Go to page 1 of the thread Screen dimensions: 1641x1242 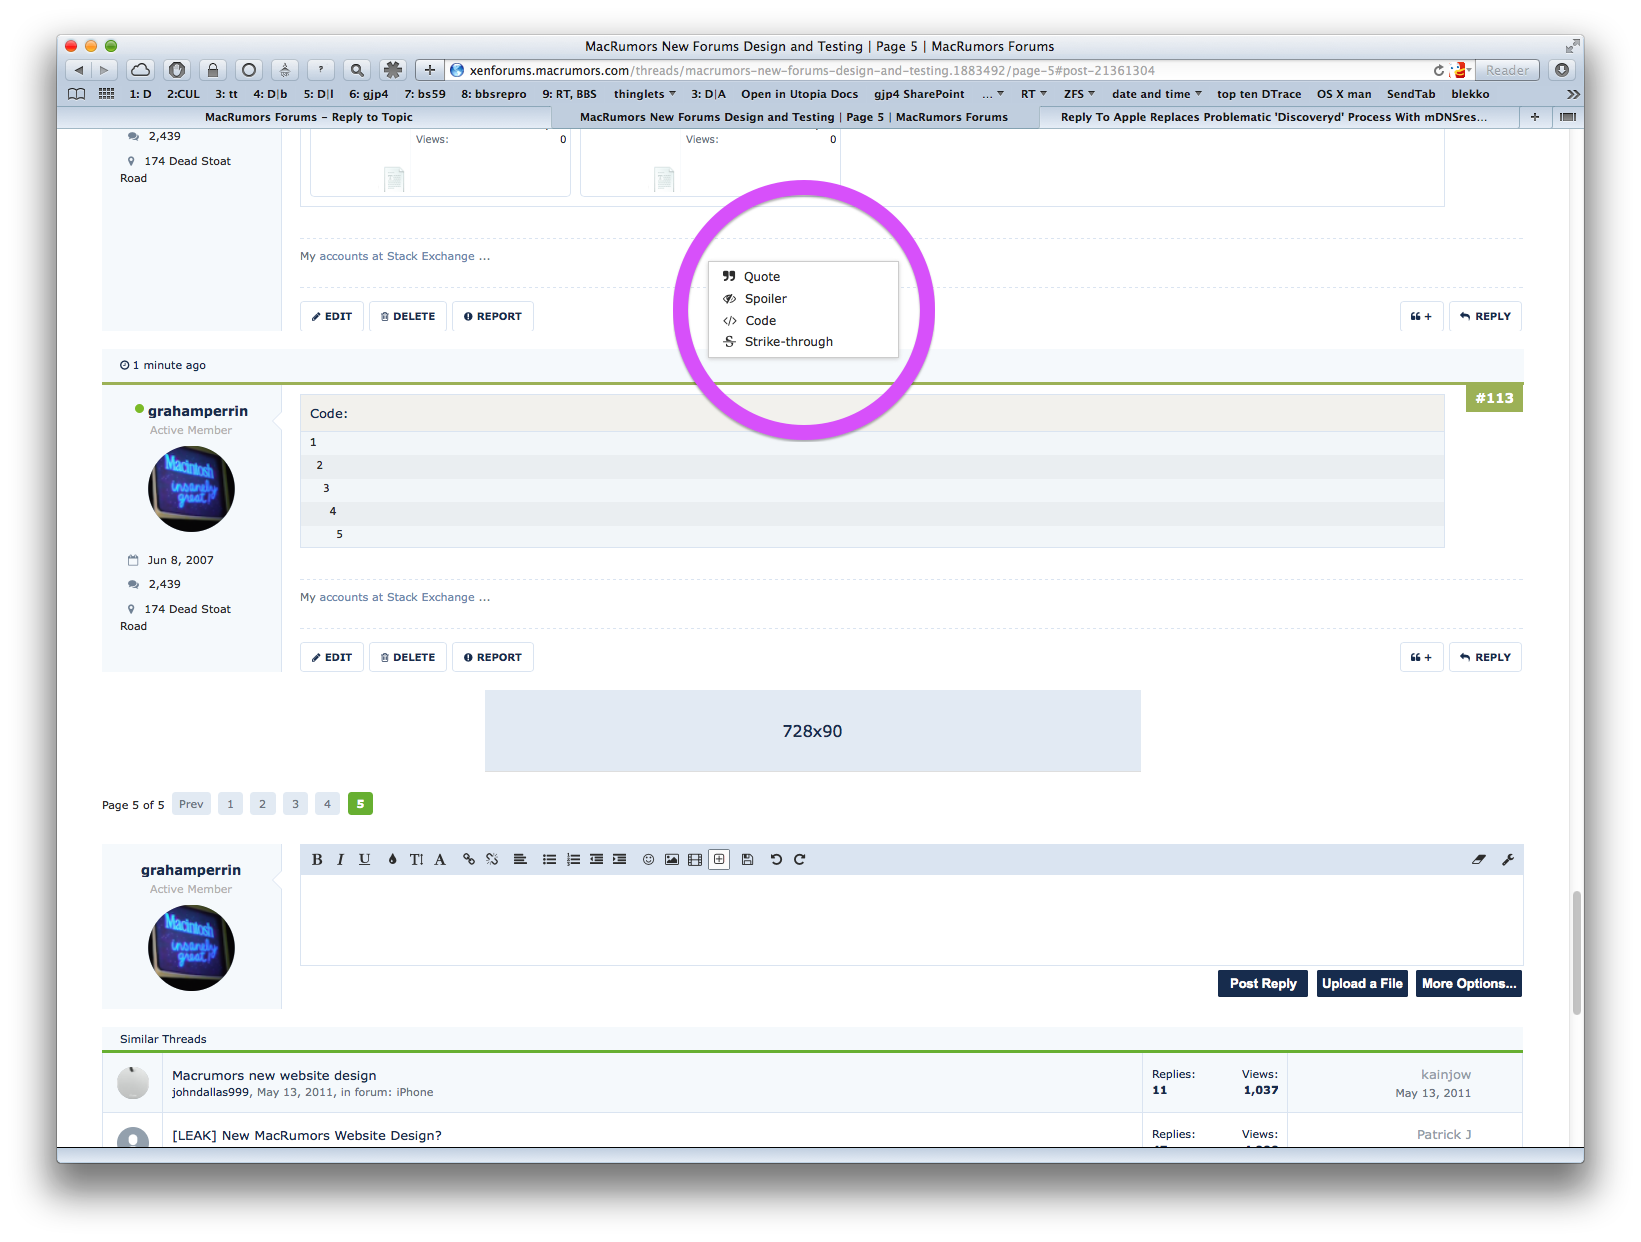(x=230, y=804)
